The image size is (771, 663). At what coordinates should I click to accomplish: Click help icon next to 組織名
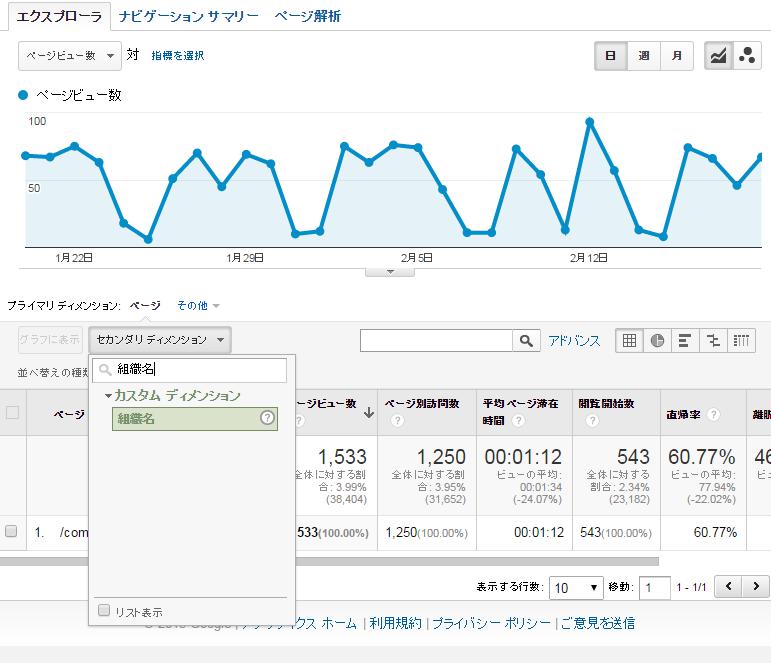(x=267, y=419)
